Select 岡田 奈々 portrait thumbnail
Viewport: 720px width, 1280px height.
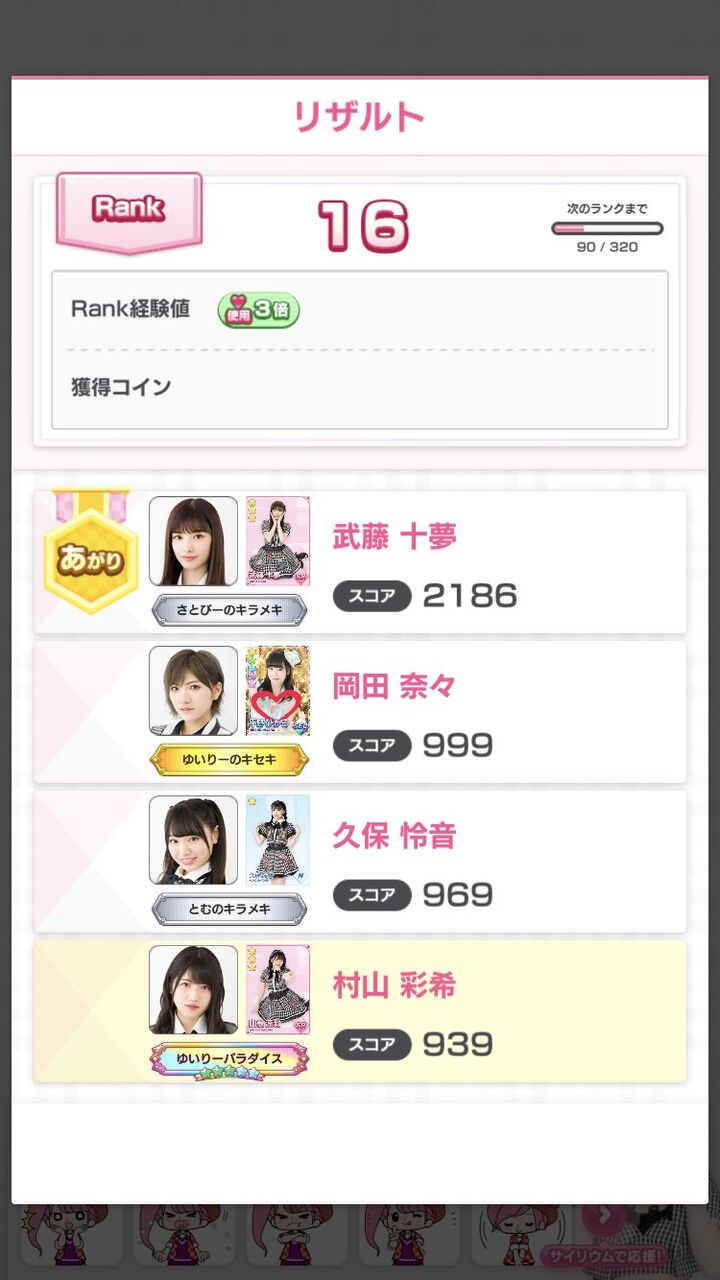point(194,691)
